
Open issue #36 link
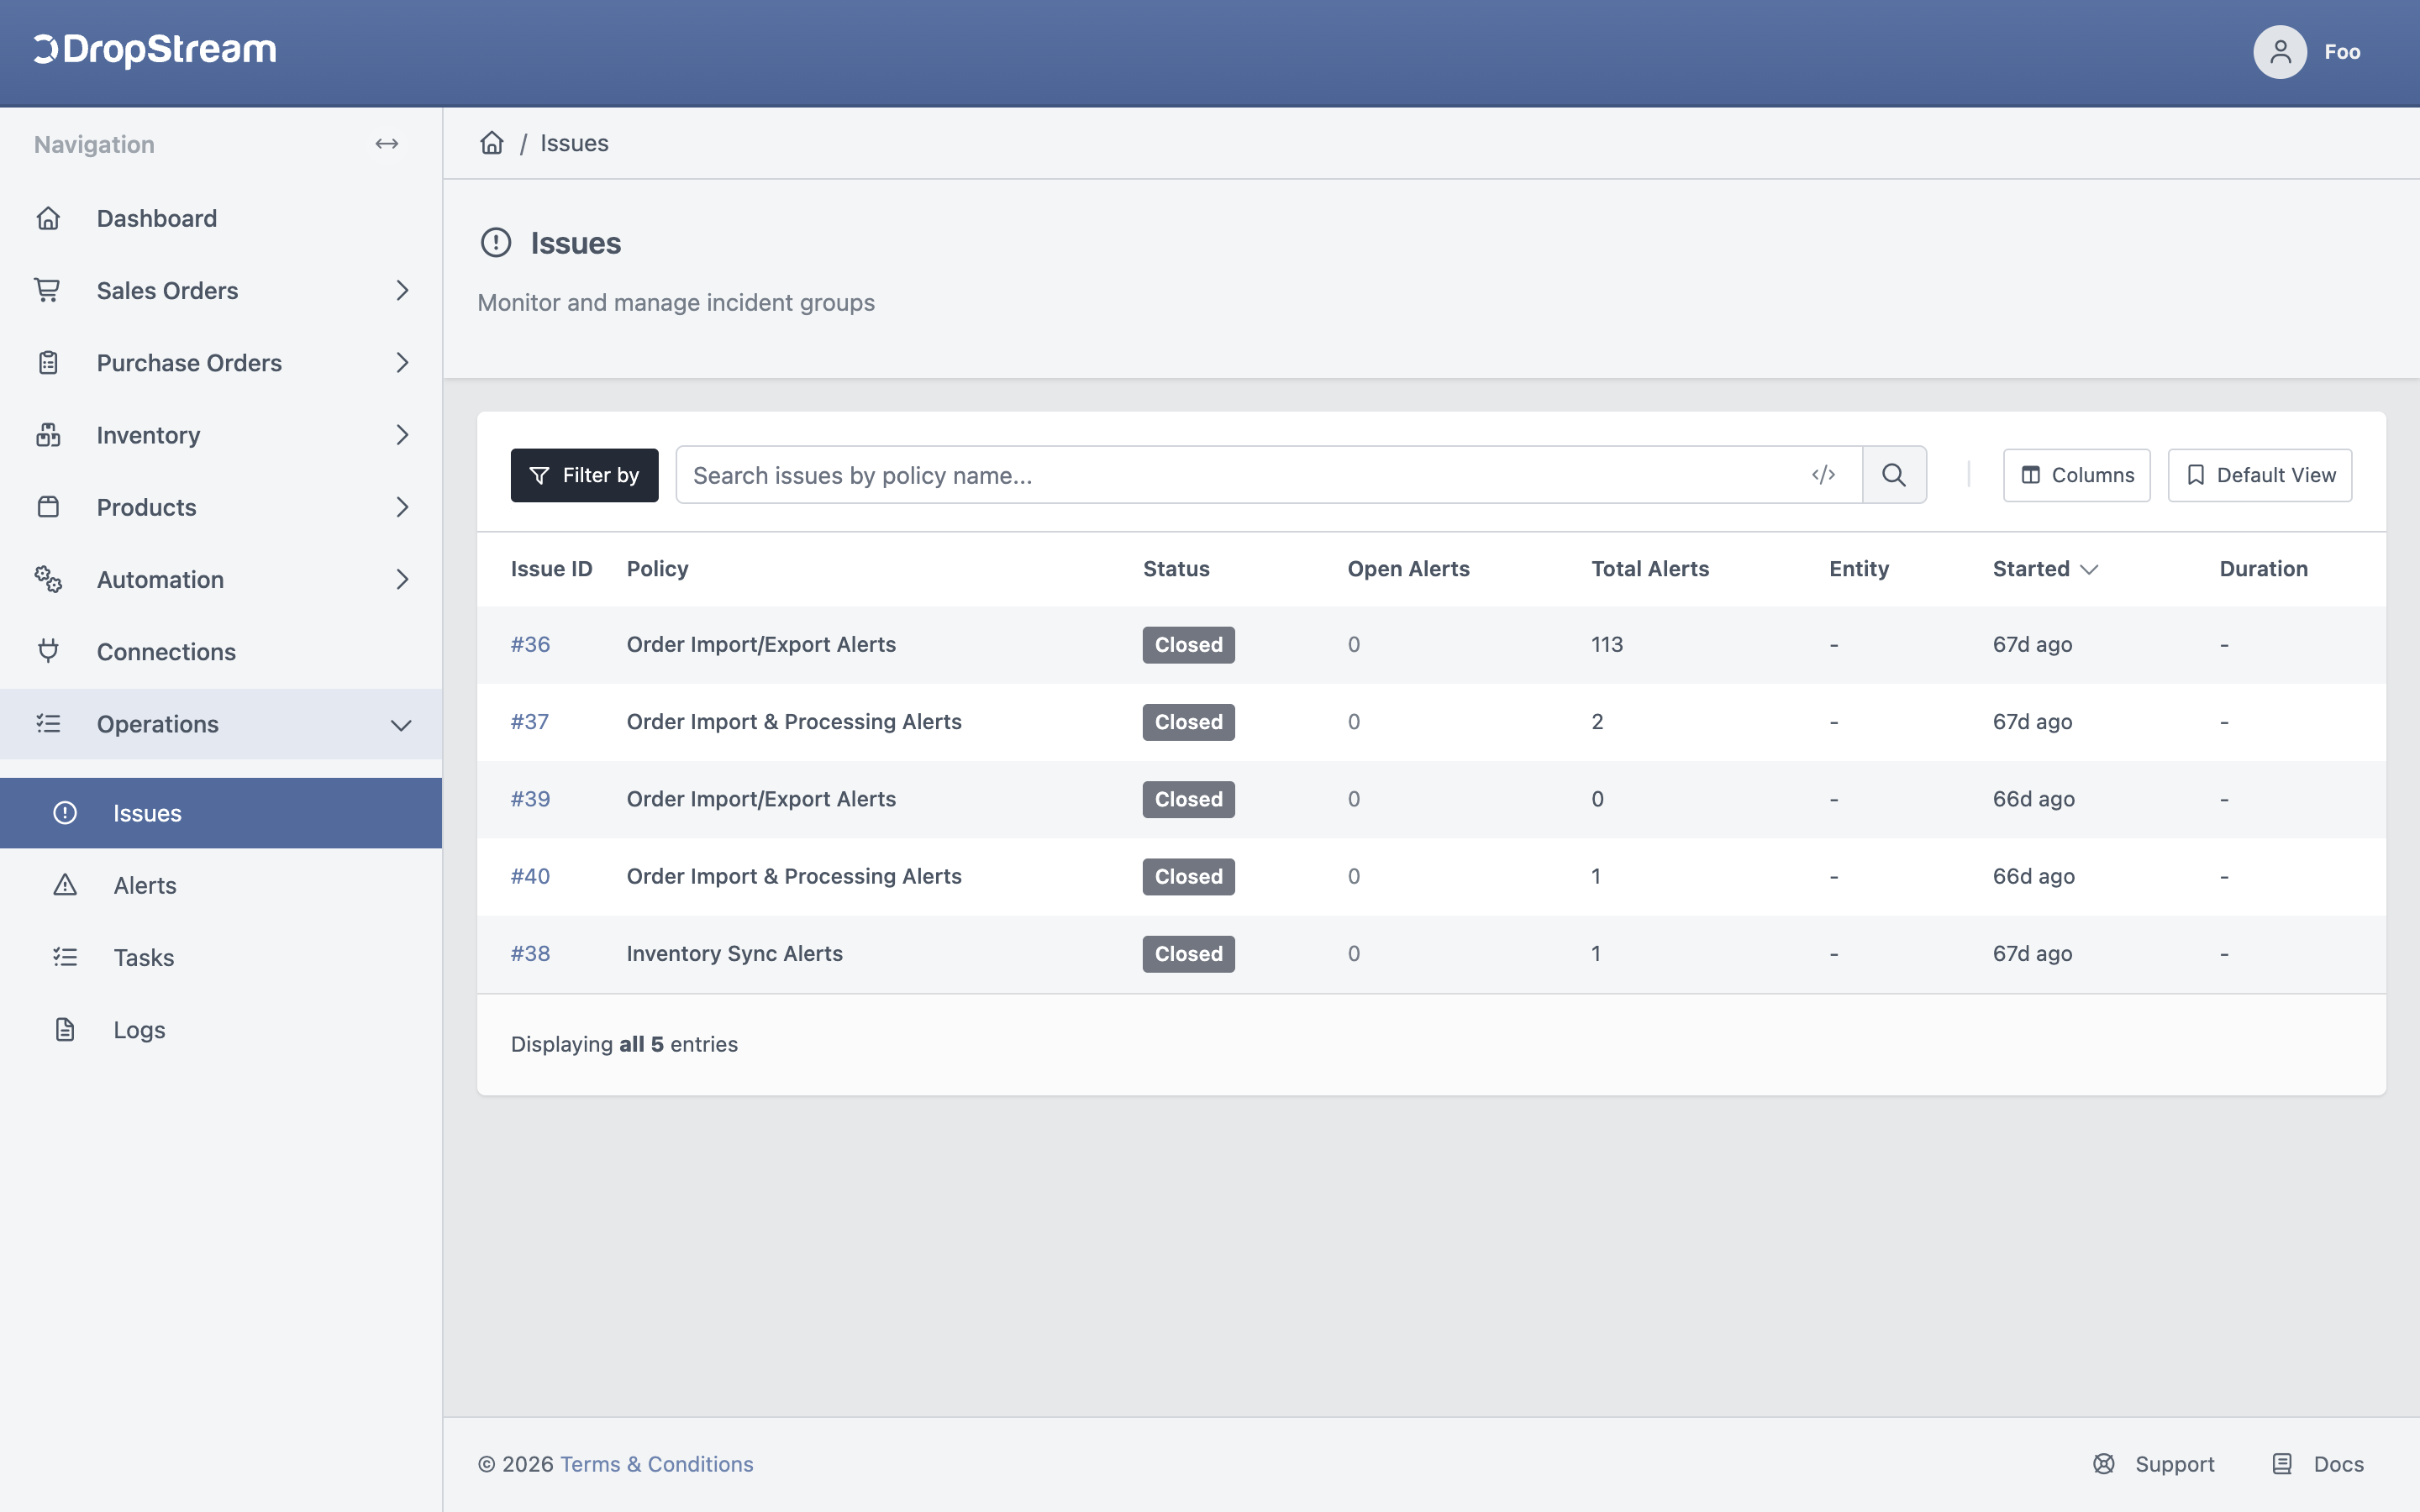pos(530,645)
